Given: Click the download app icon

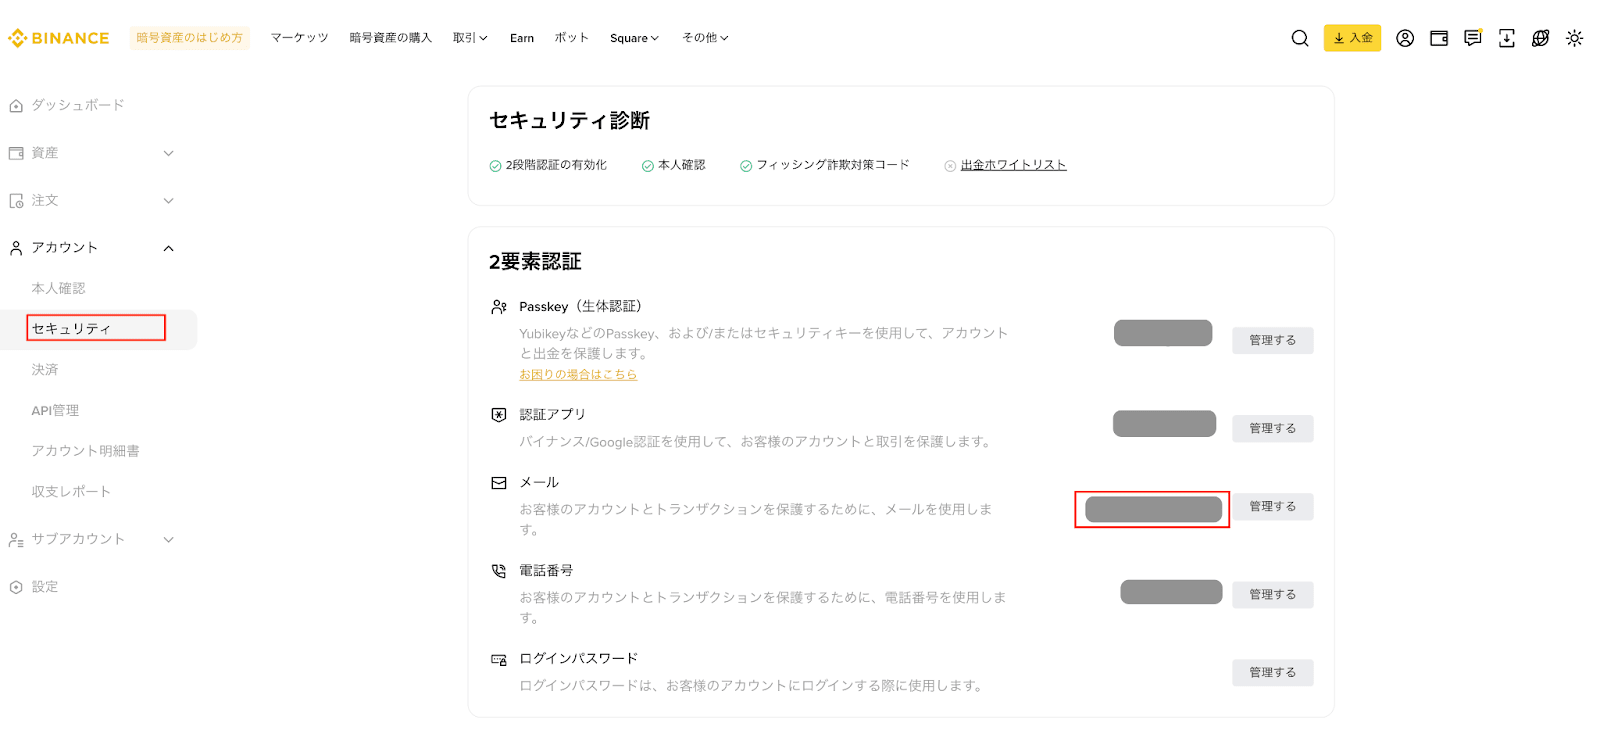Looking at the screenshot, I should point(1507,38).
